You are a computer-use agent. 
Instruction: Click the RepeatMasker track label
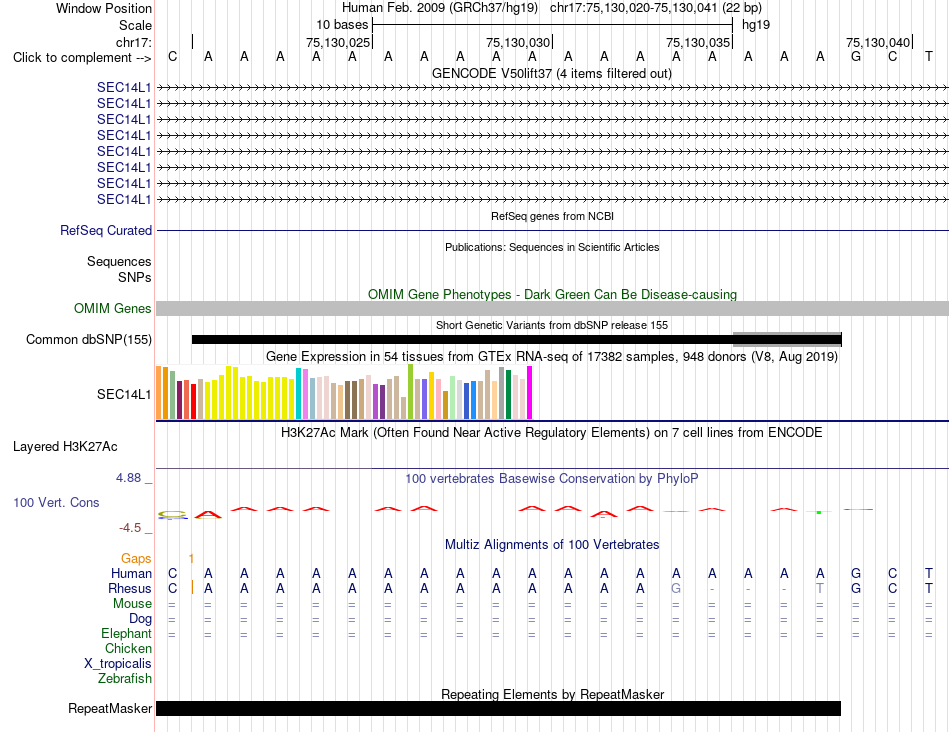[110, 708]
